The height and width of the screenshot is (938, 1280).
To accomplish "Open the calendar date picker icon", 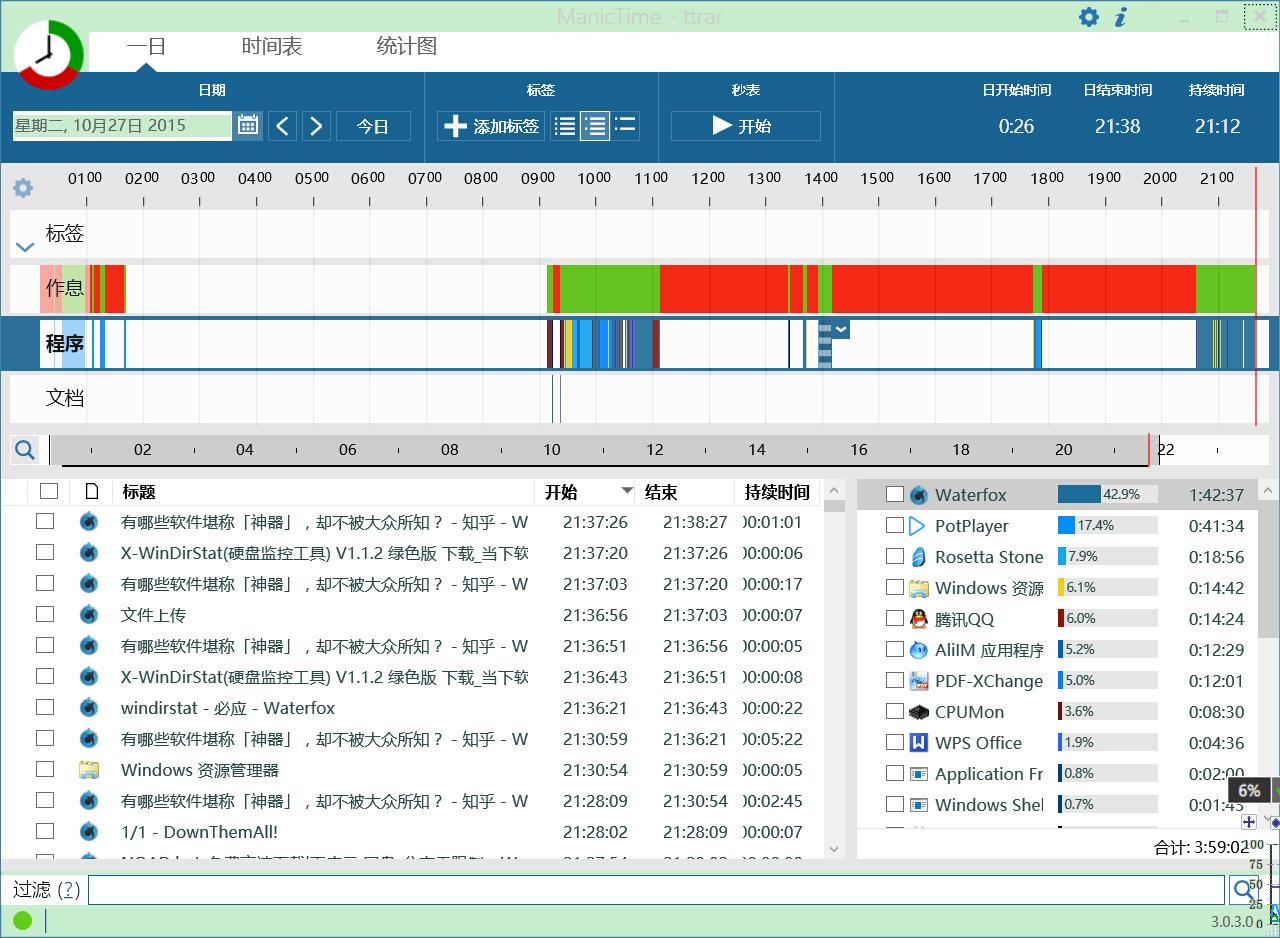I will pyautogui.click(x=248, y=125).
